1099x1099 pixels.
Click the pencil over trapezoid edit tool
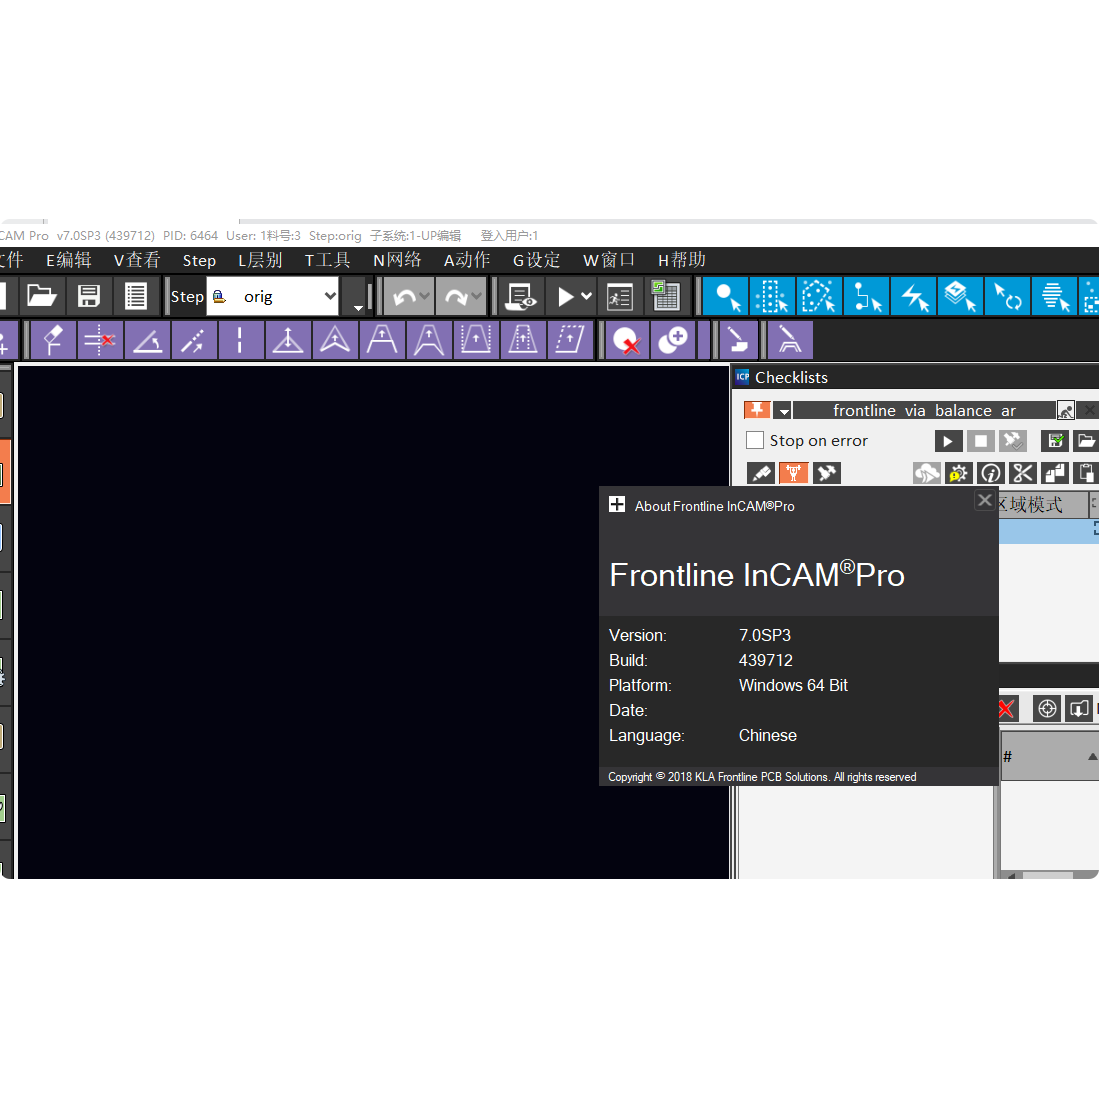tap(790, 341)
